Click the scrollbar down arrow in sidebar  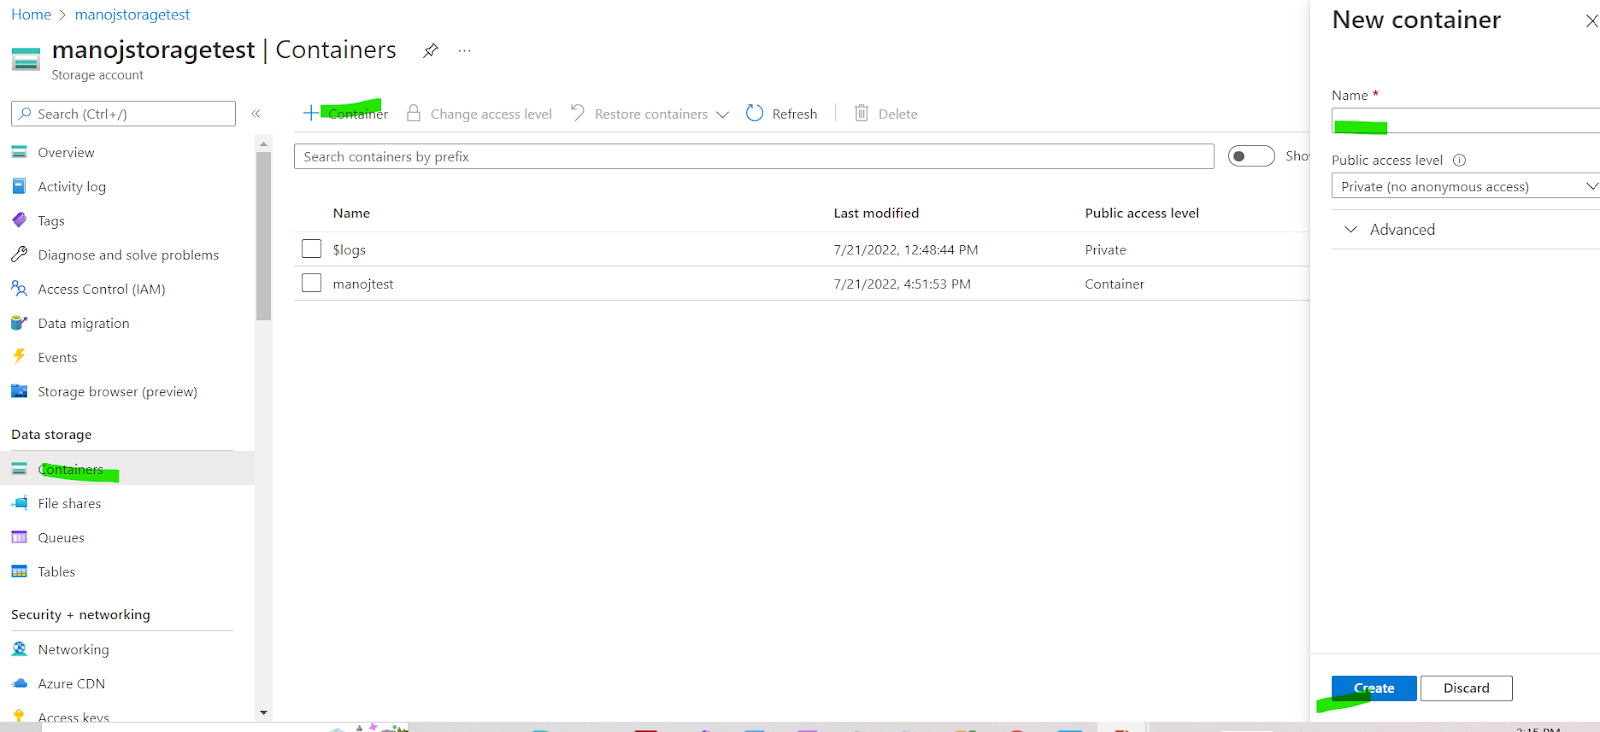click(x=264, y=713)
